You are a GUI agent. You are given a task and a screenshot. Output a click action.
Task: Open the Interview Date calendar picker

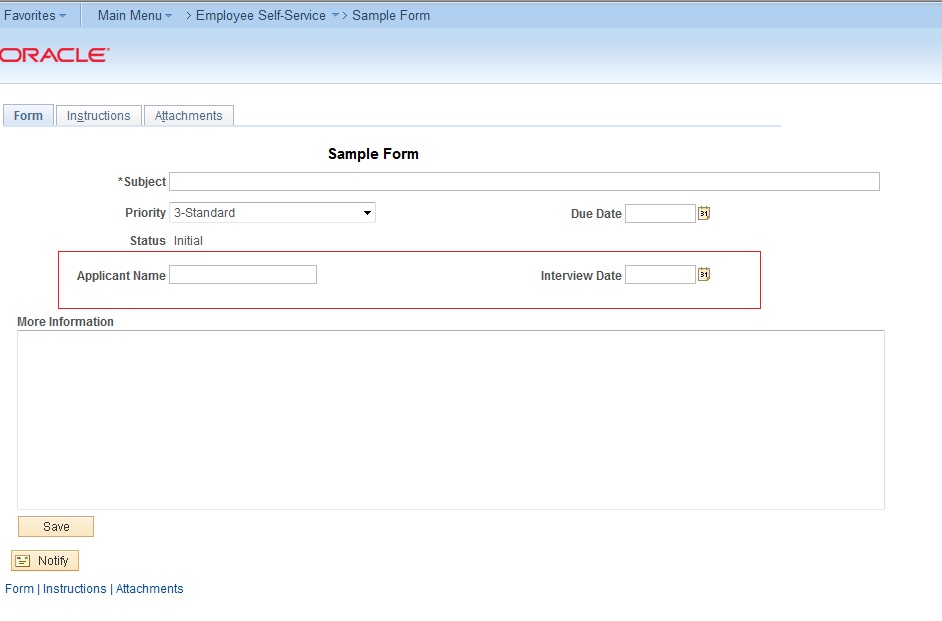pos(702,274)
